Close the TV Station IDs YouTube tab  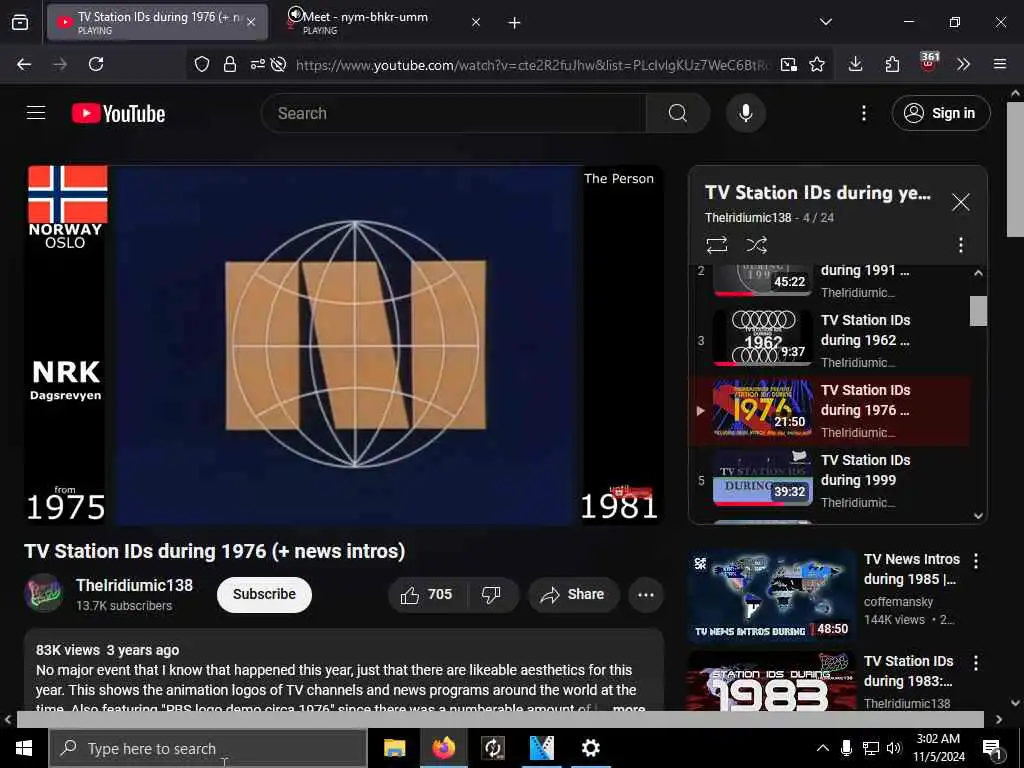pyautogui.click(x=251, y=22)
